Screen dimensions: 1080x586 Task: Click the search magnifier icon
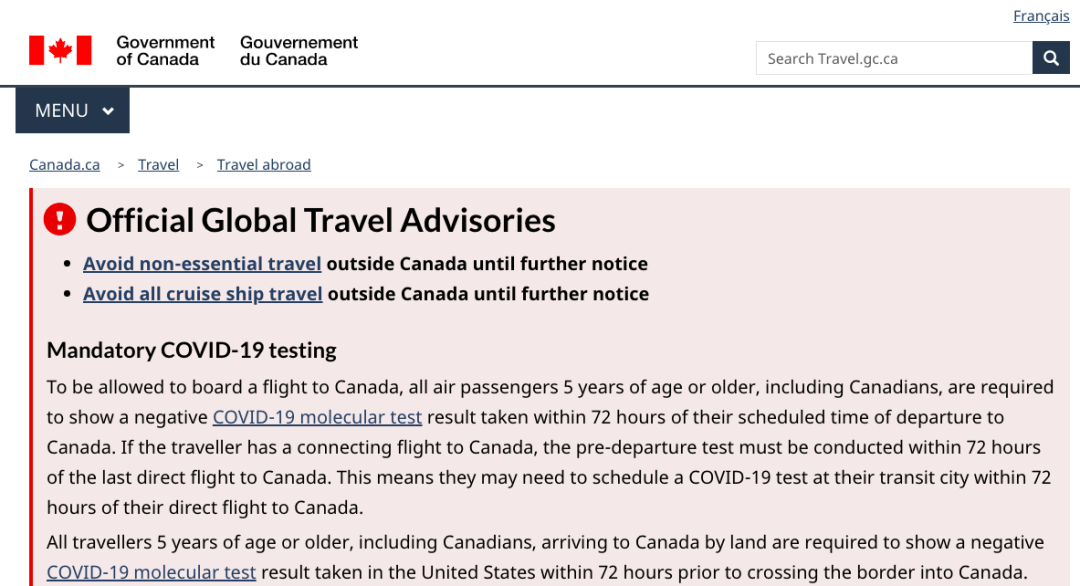point(1050,58)
